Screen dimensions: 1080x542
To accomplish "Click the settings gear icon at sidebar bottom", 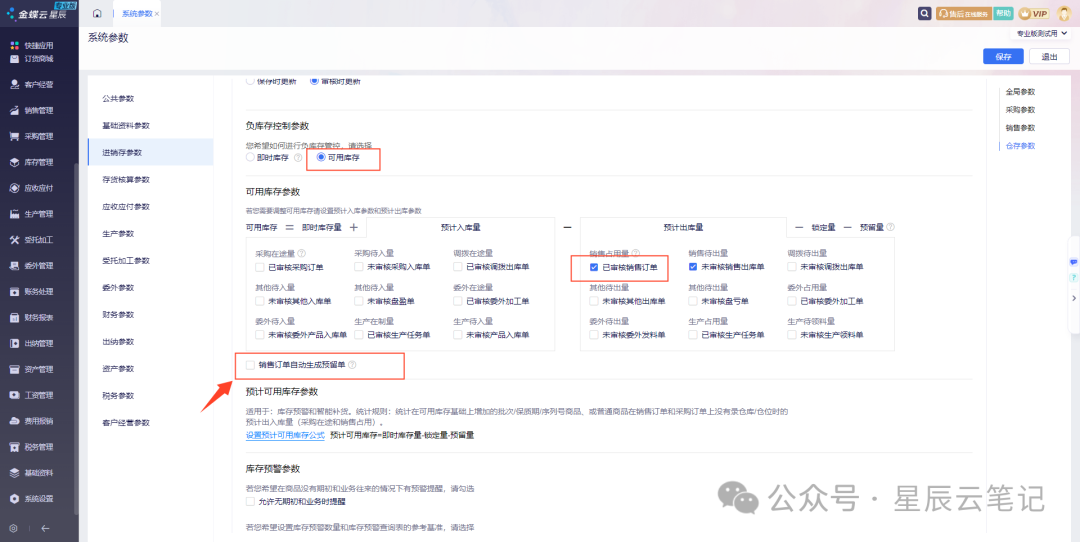I will coord(13,528).
